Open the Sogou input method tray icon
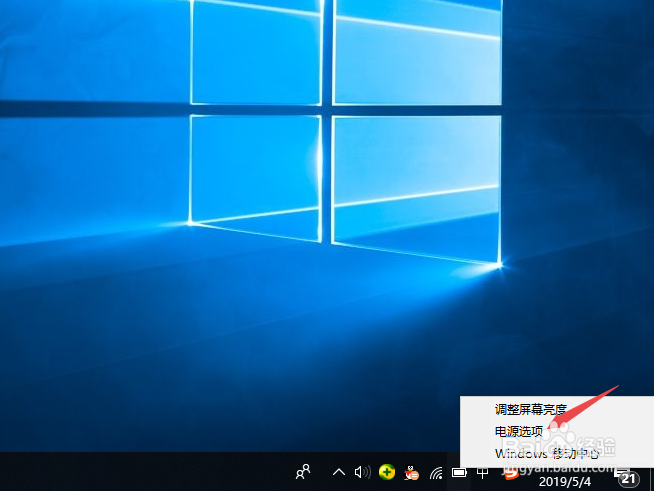The width and height of the screenshot is (654, 491). [510, 474]
